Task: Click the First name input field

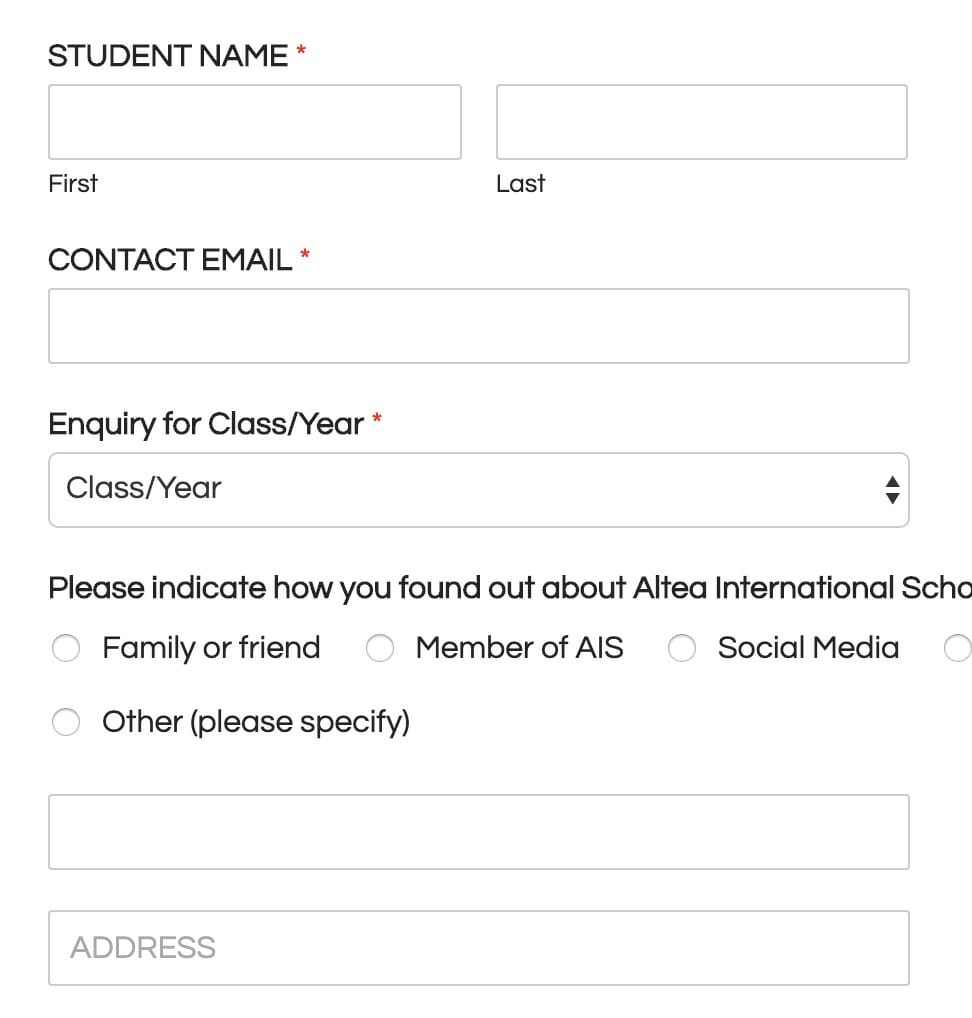Action: pyautogui.click(x=254, y=122)
